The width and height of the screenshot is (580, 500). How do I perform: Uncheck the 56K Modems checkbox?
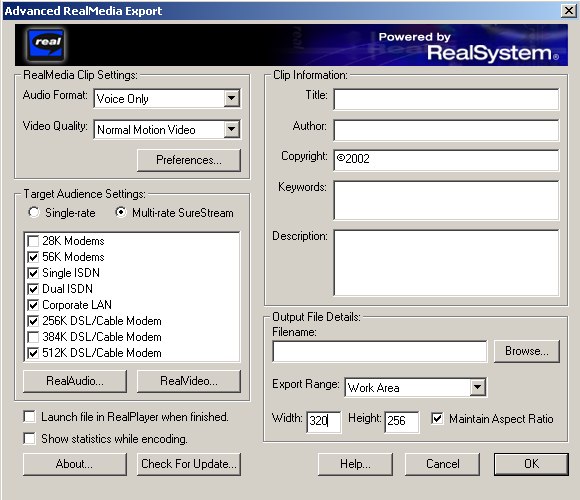pos(33,257)
